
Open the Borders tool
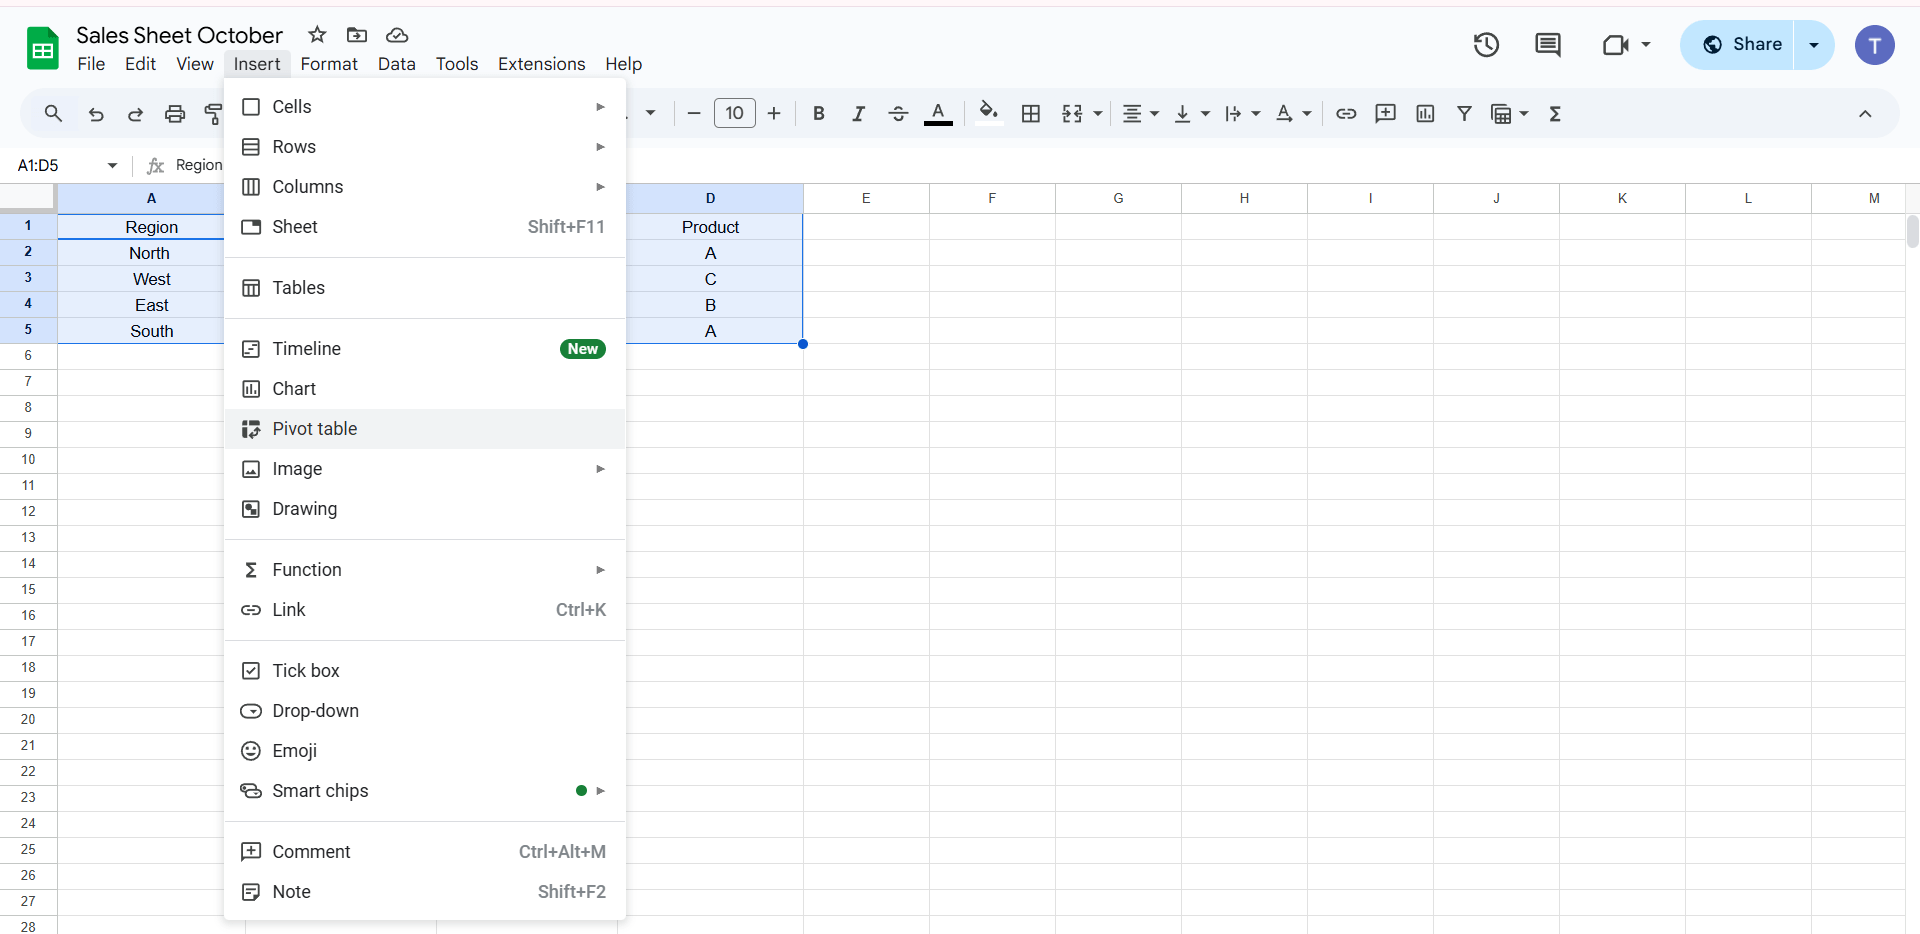[x=1031, y=113]
